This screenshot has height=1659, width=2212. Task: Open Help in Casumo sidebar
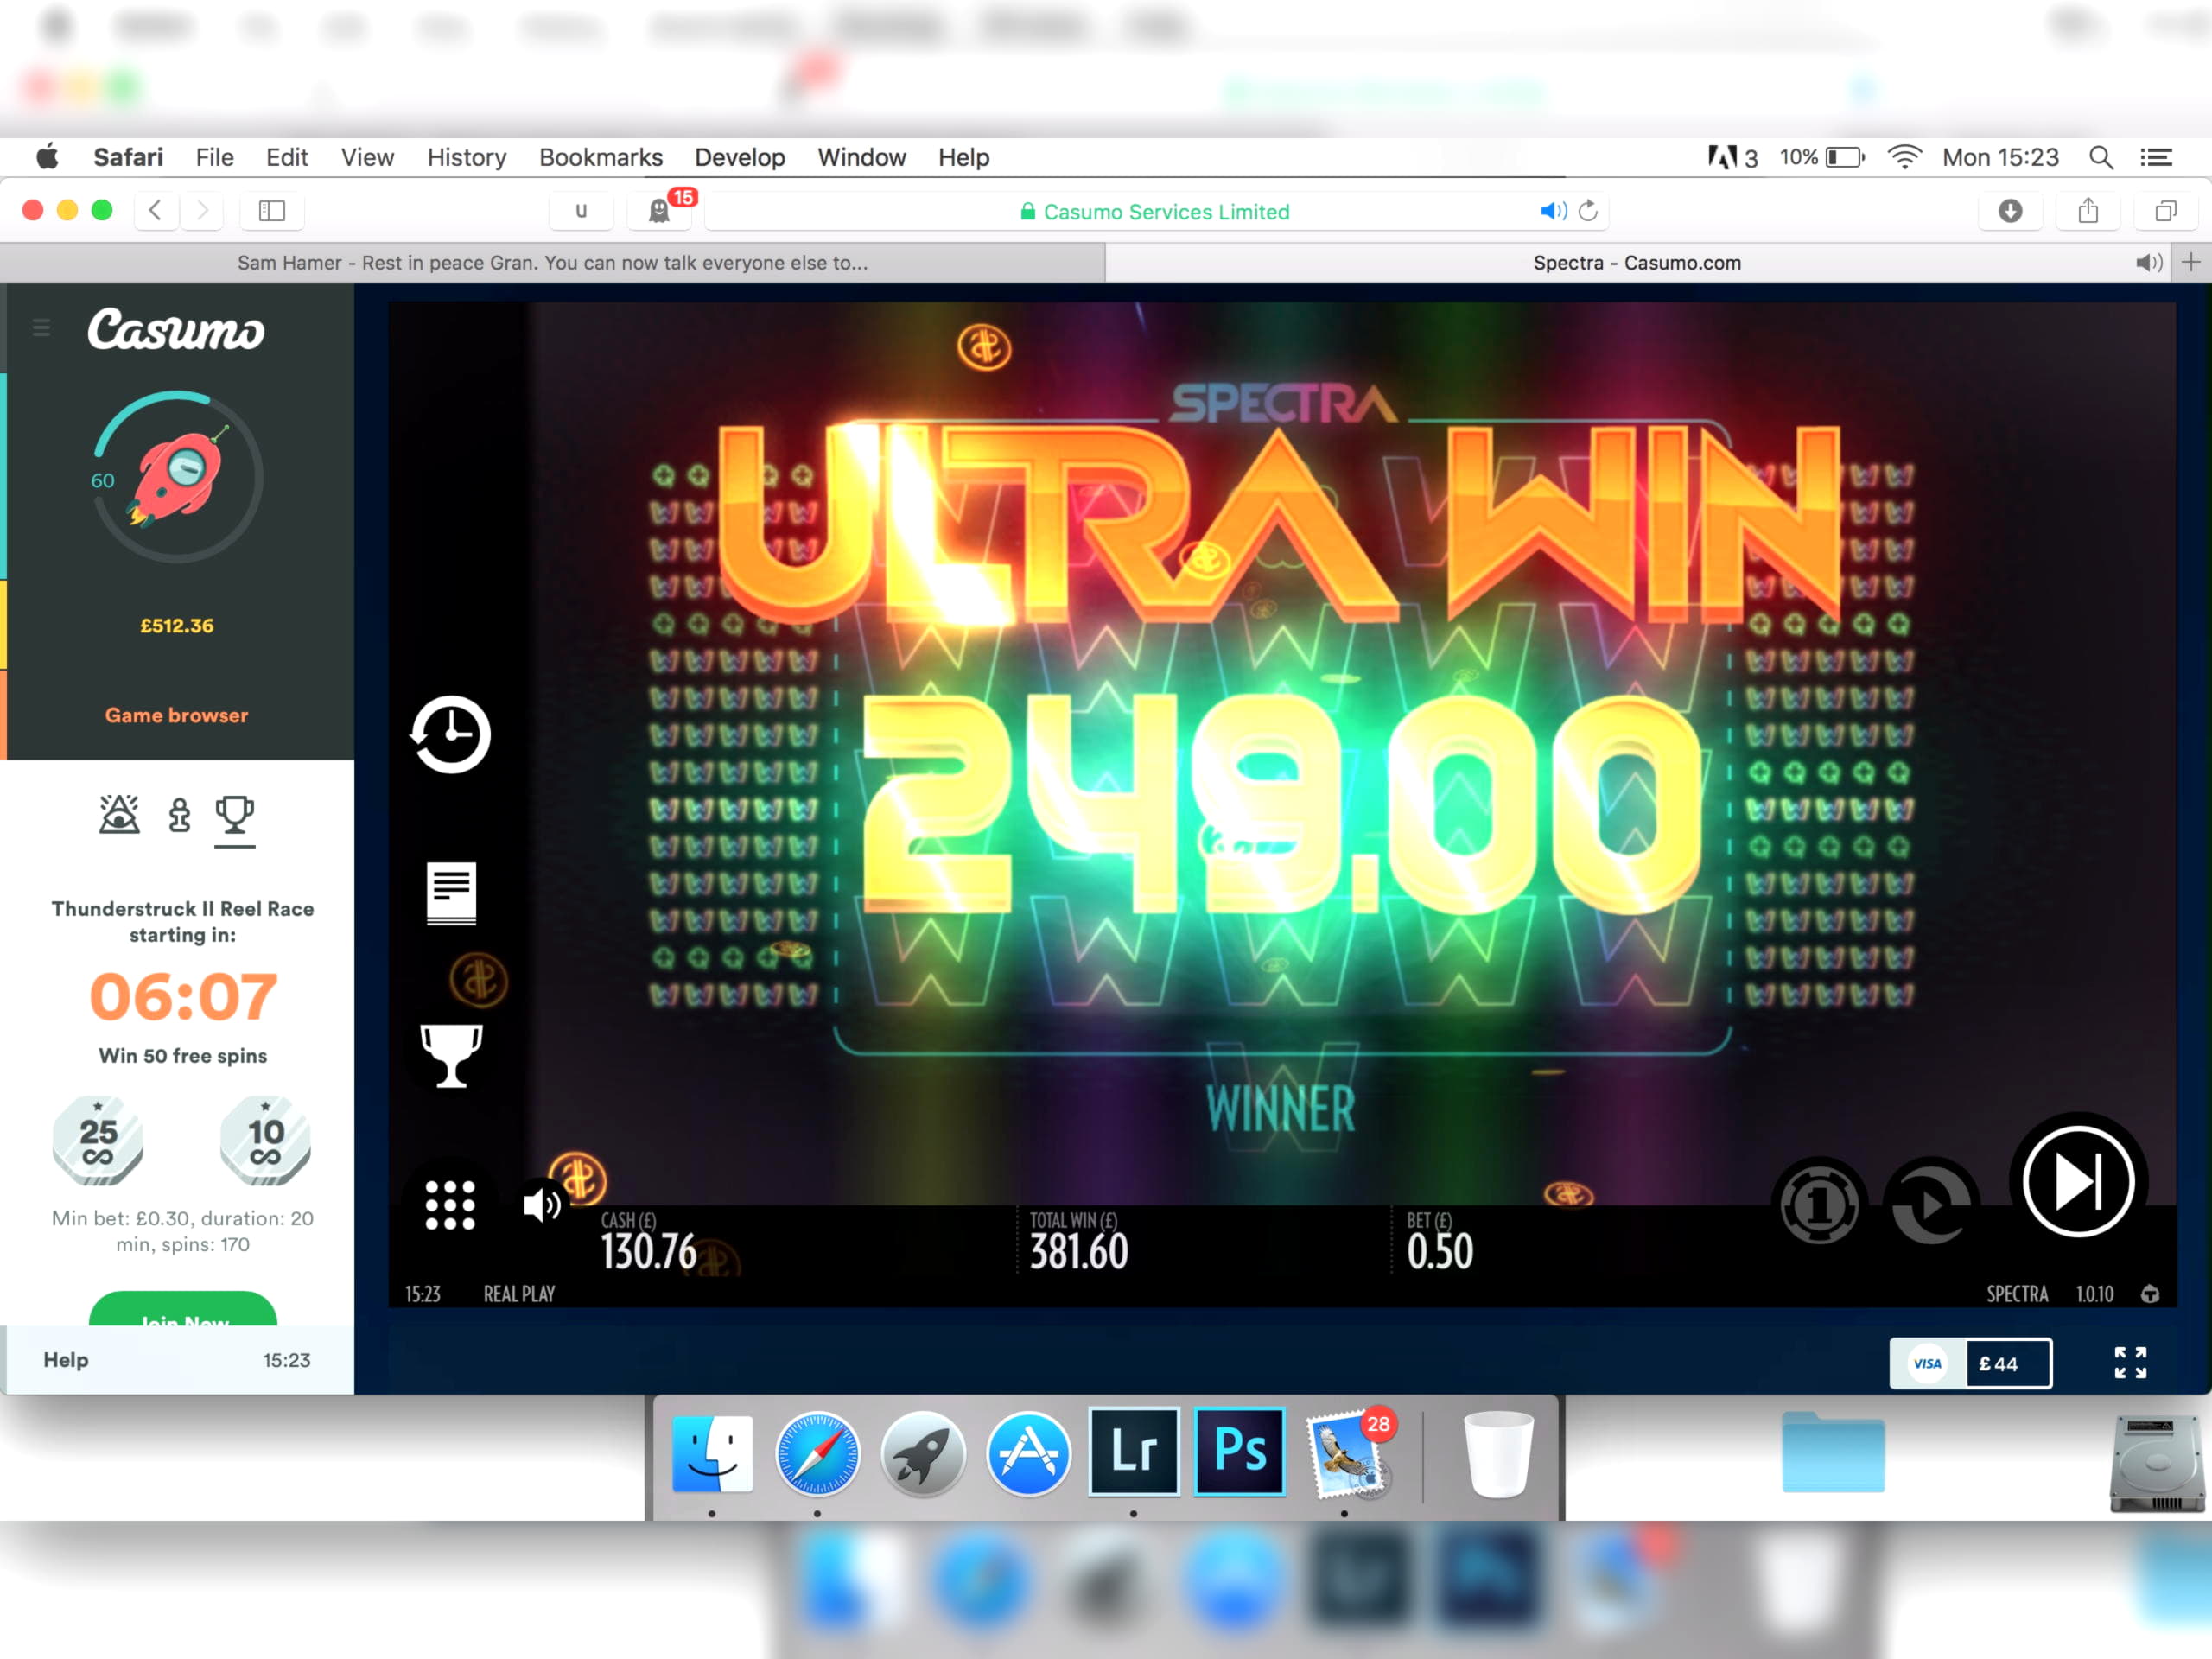[x=66, y=1360]
